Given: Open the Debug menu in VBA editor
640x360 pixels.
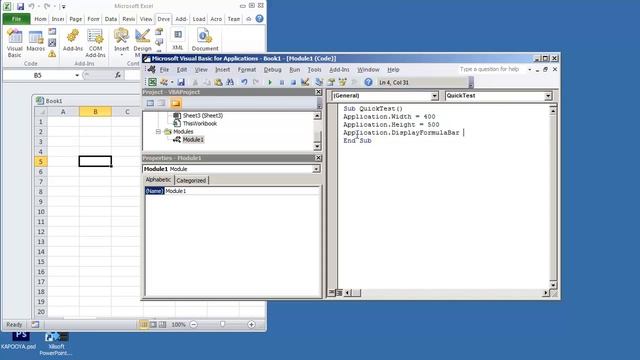Looking at the screenshot, I should tap(272, 70).
